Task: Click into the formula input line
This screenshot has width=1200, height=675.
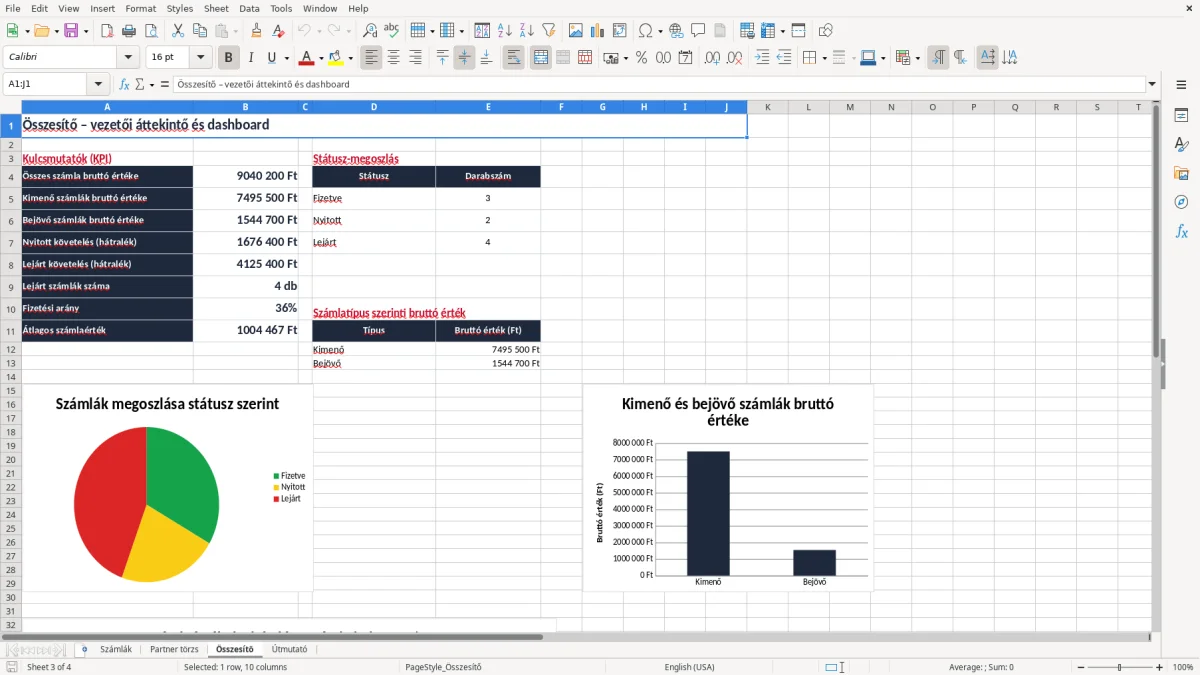Action: (x=658, y=85)
